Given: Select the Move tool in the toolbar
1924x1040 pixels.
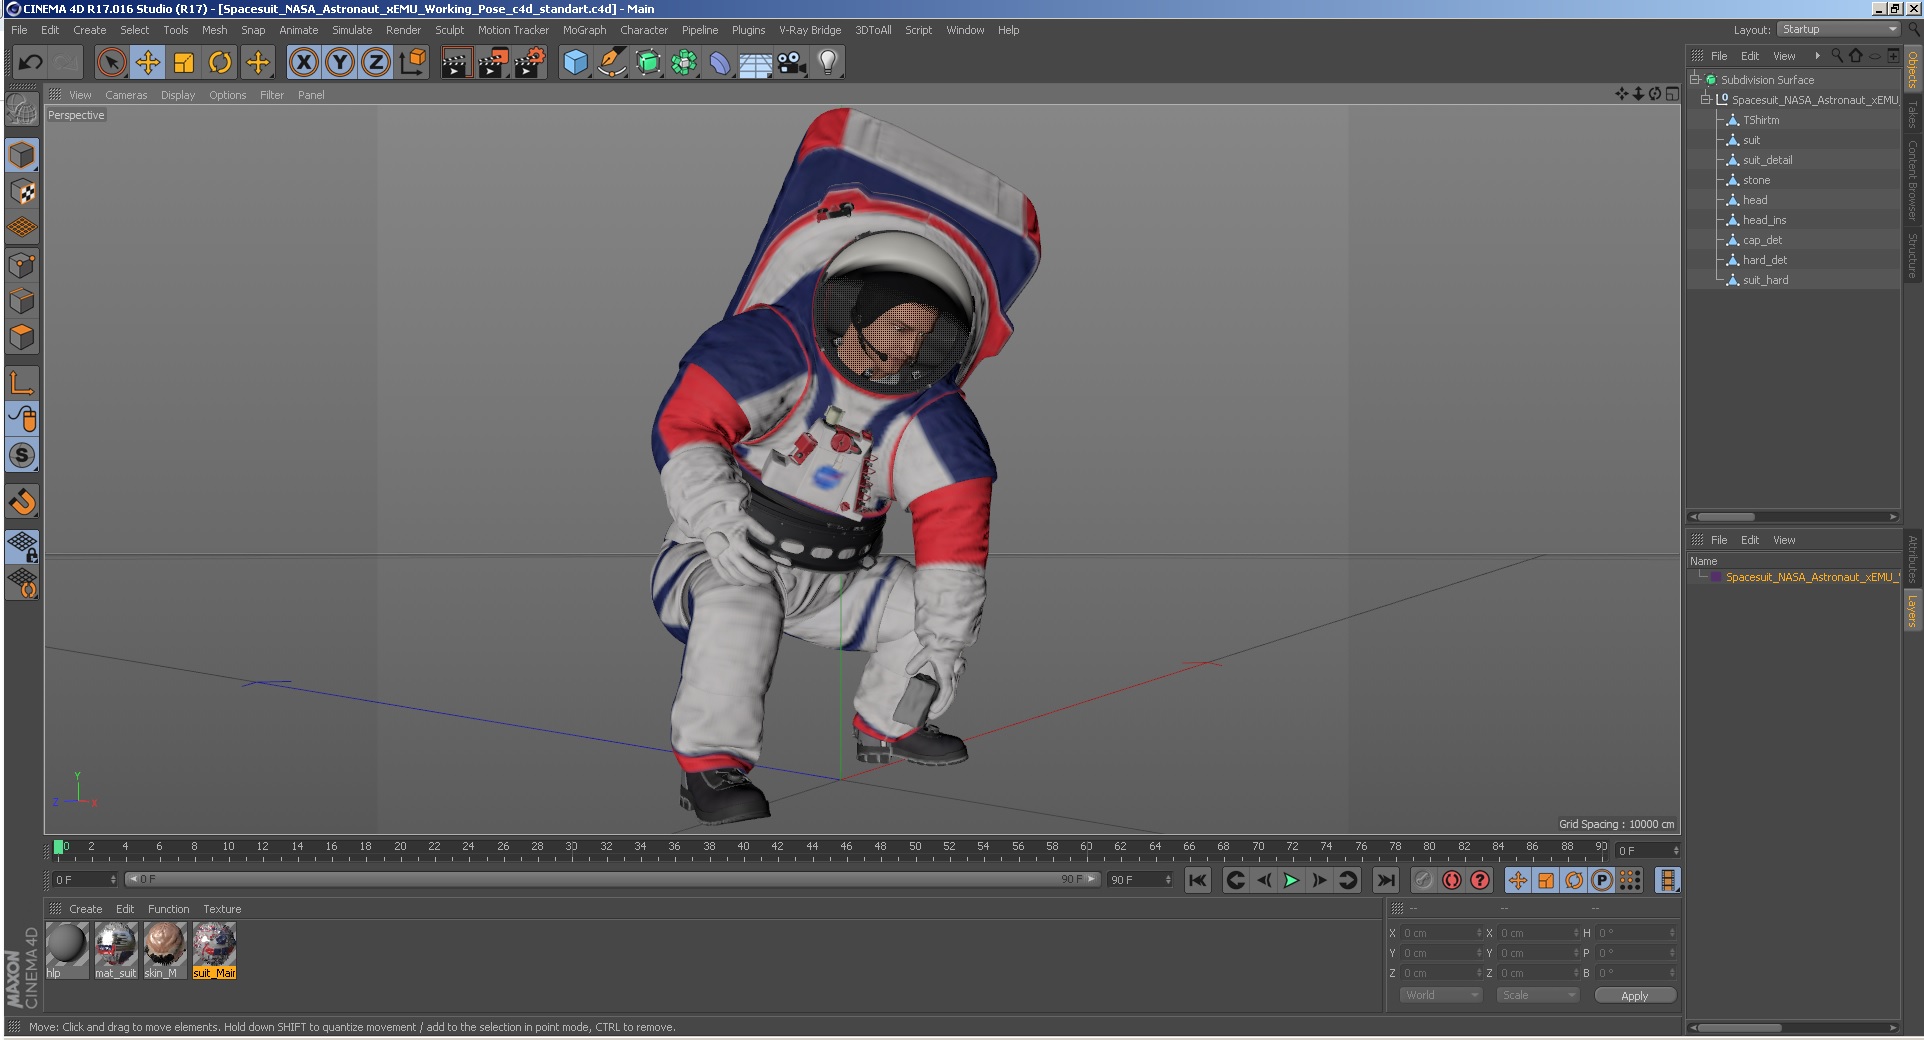Looking at the screenshot, I should pos(147,63).
